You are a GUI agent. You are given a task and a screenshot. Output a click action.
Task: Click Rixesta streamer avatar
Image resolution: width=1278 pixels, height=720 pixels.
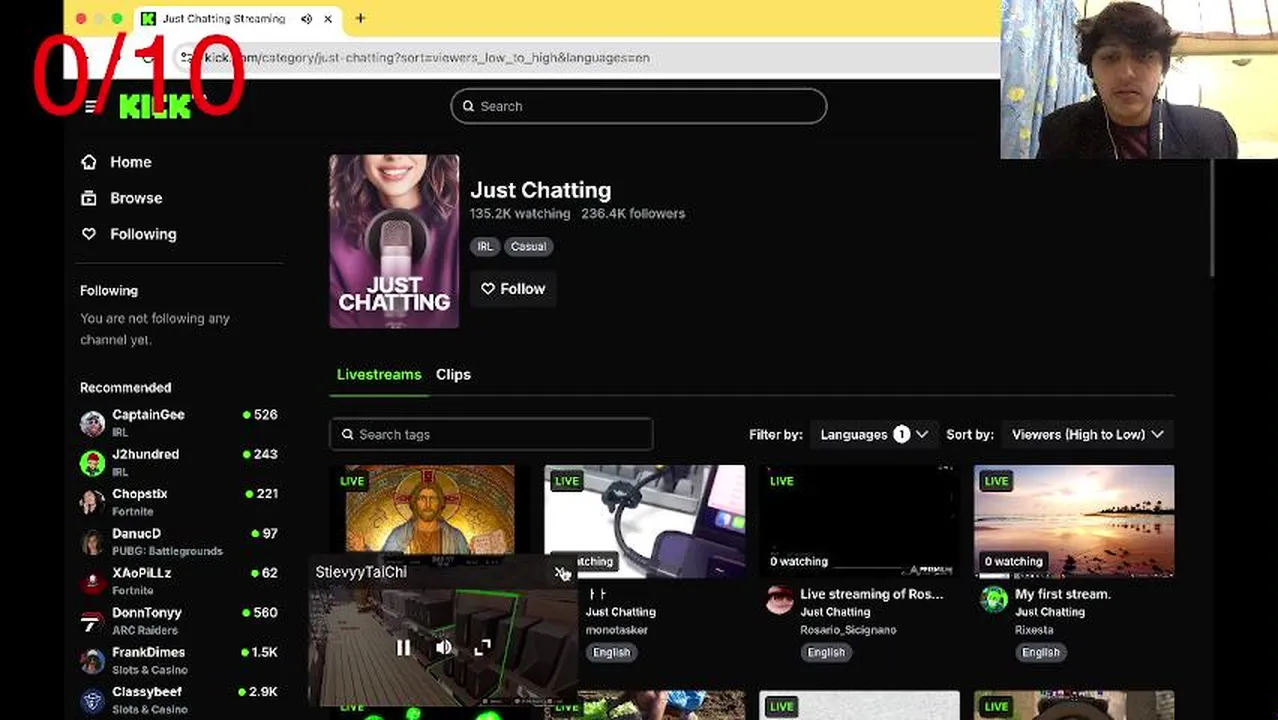coord(993,599)
